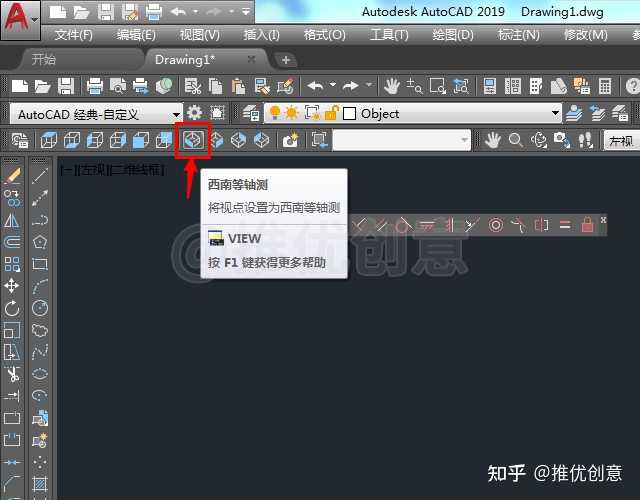Viewport: 640px width, 500px height.
Task: Select the Line drawing tool
Action: (40, 176)
